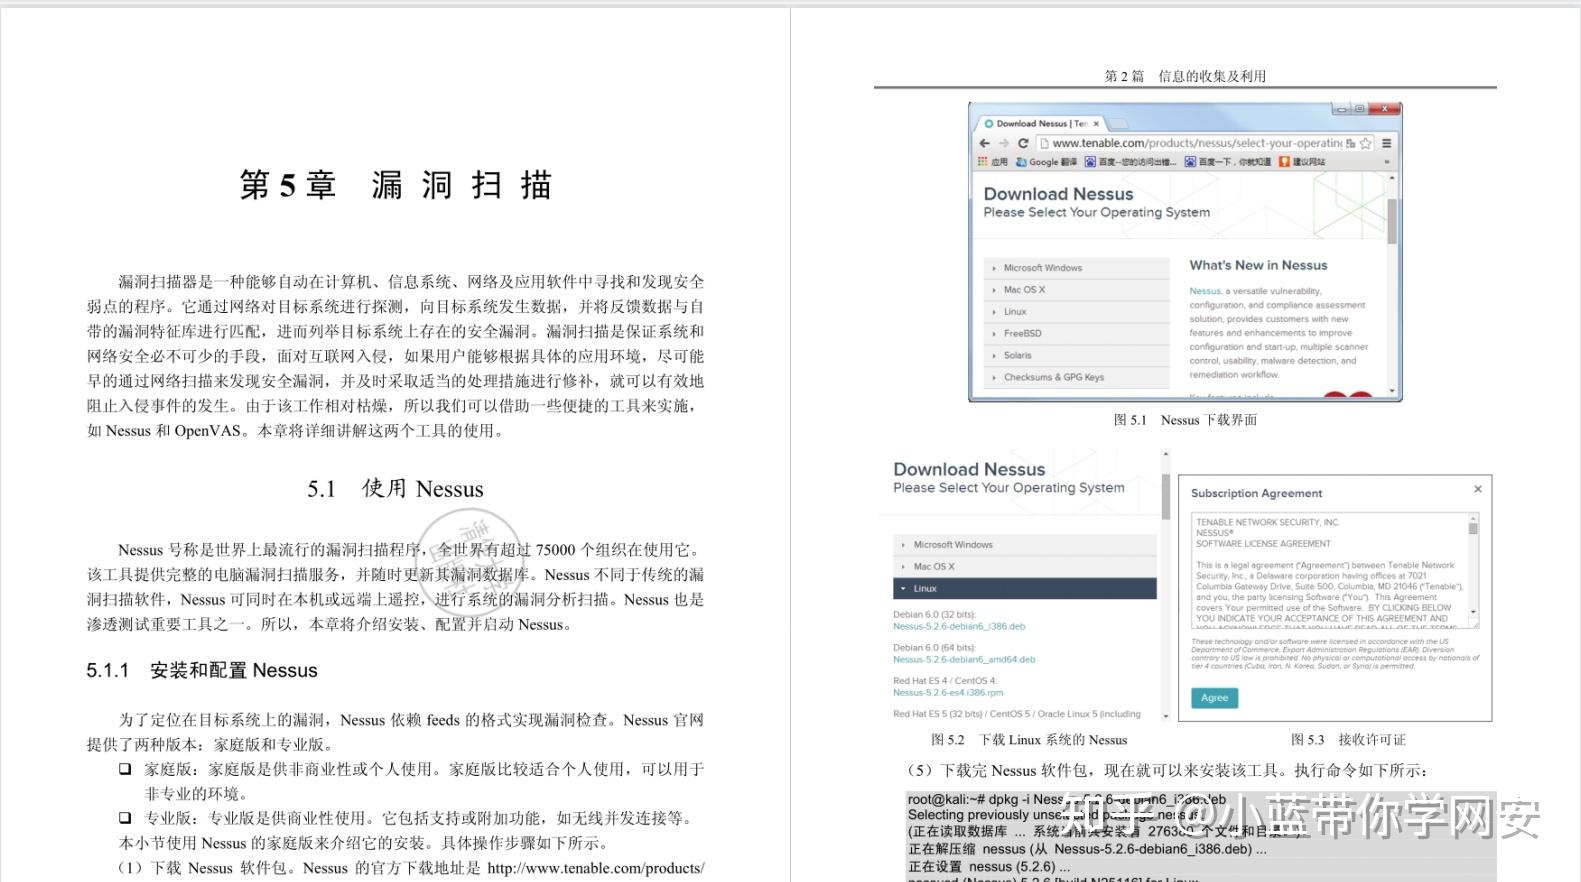Click the heading 5.1.1 安装和配置 Nessus
This screenshot has height=882, width=1581.
pyautogui.click(x=202, y=671)
